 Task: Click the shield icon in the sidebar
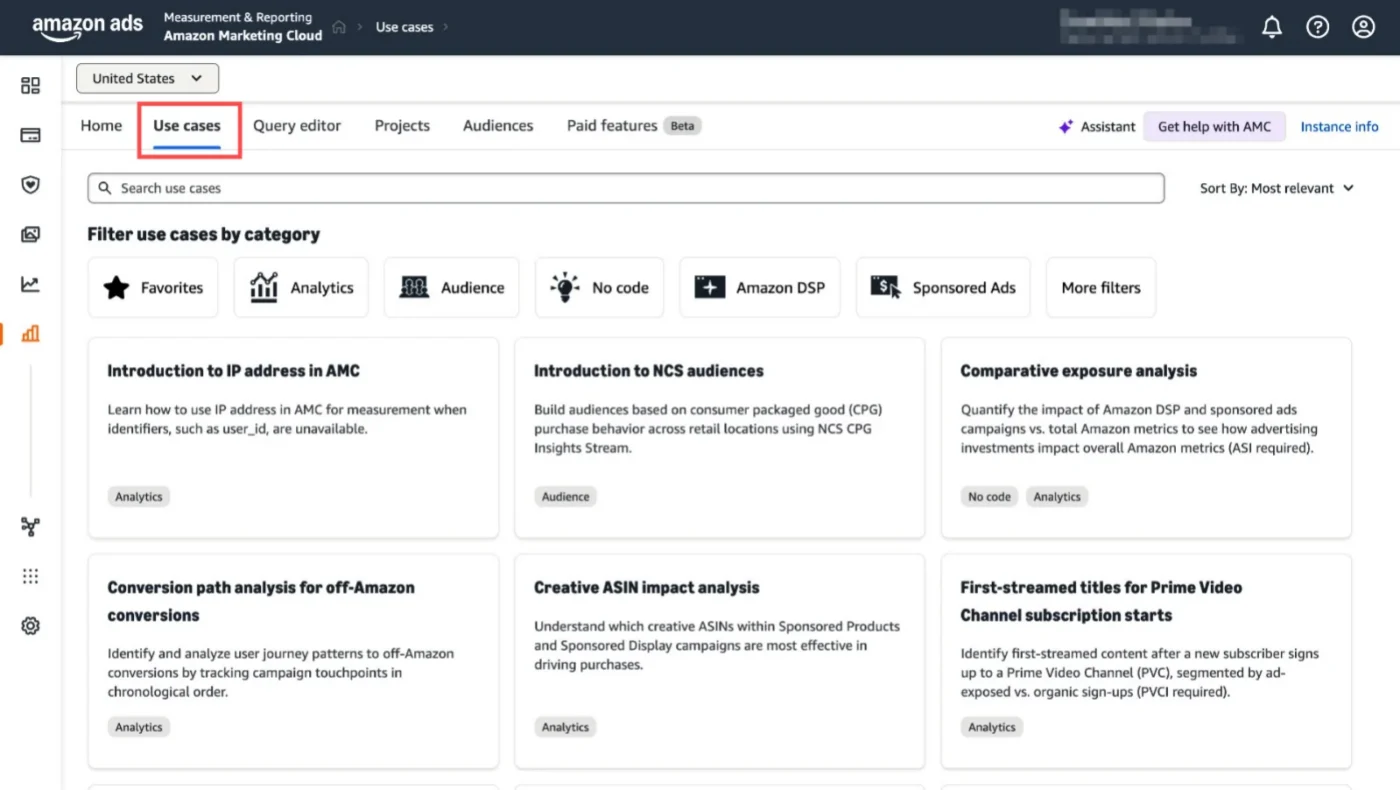click(30, 184)
